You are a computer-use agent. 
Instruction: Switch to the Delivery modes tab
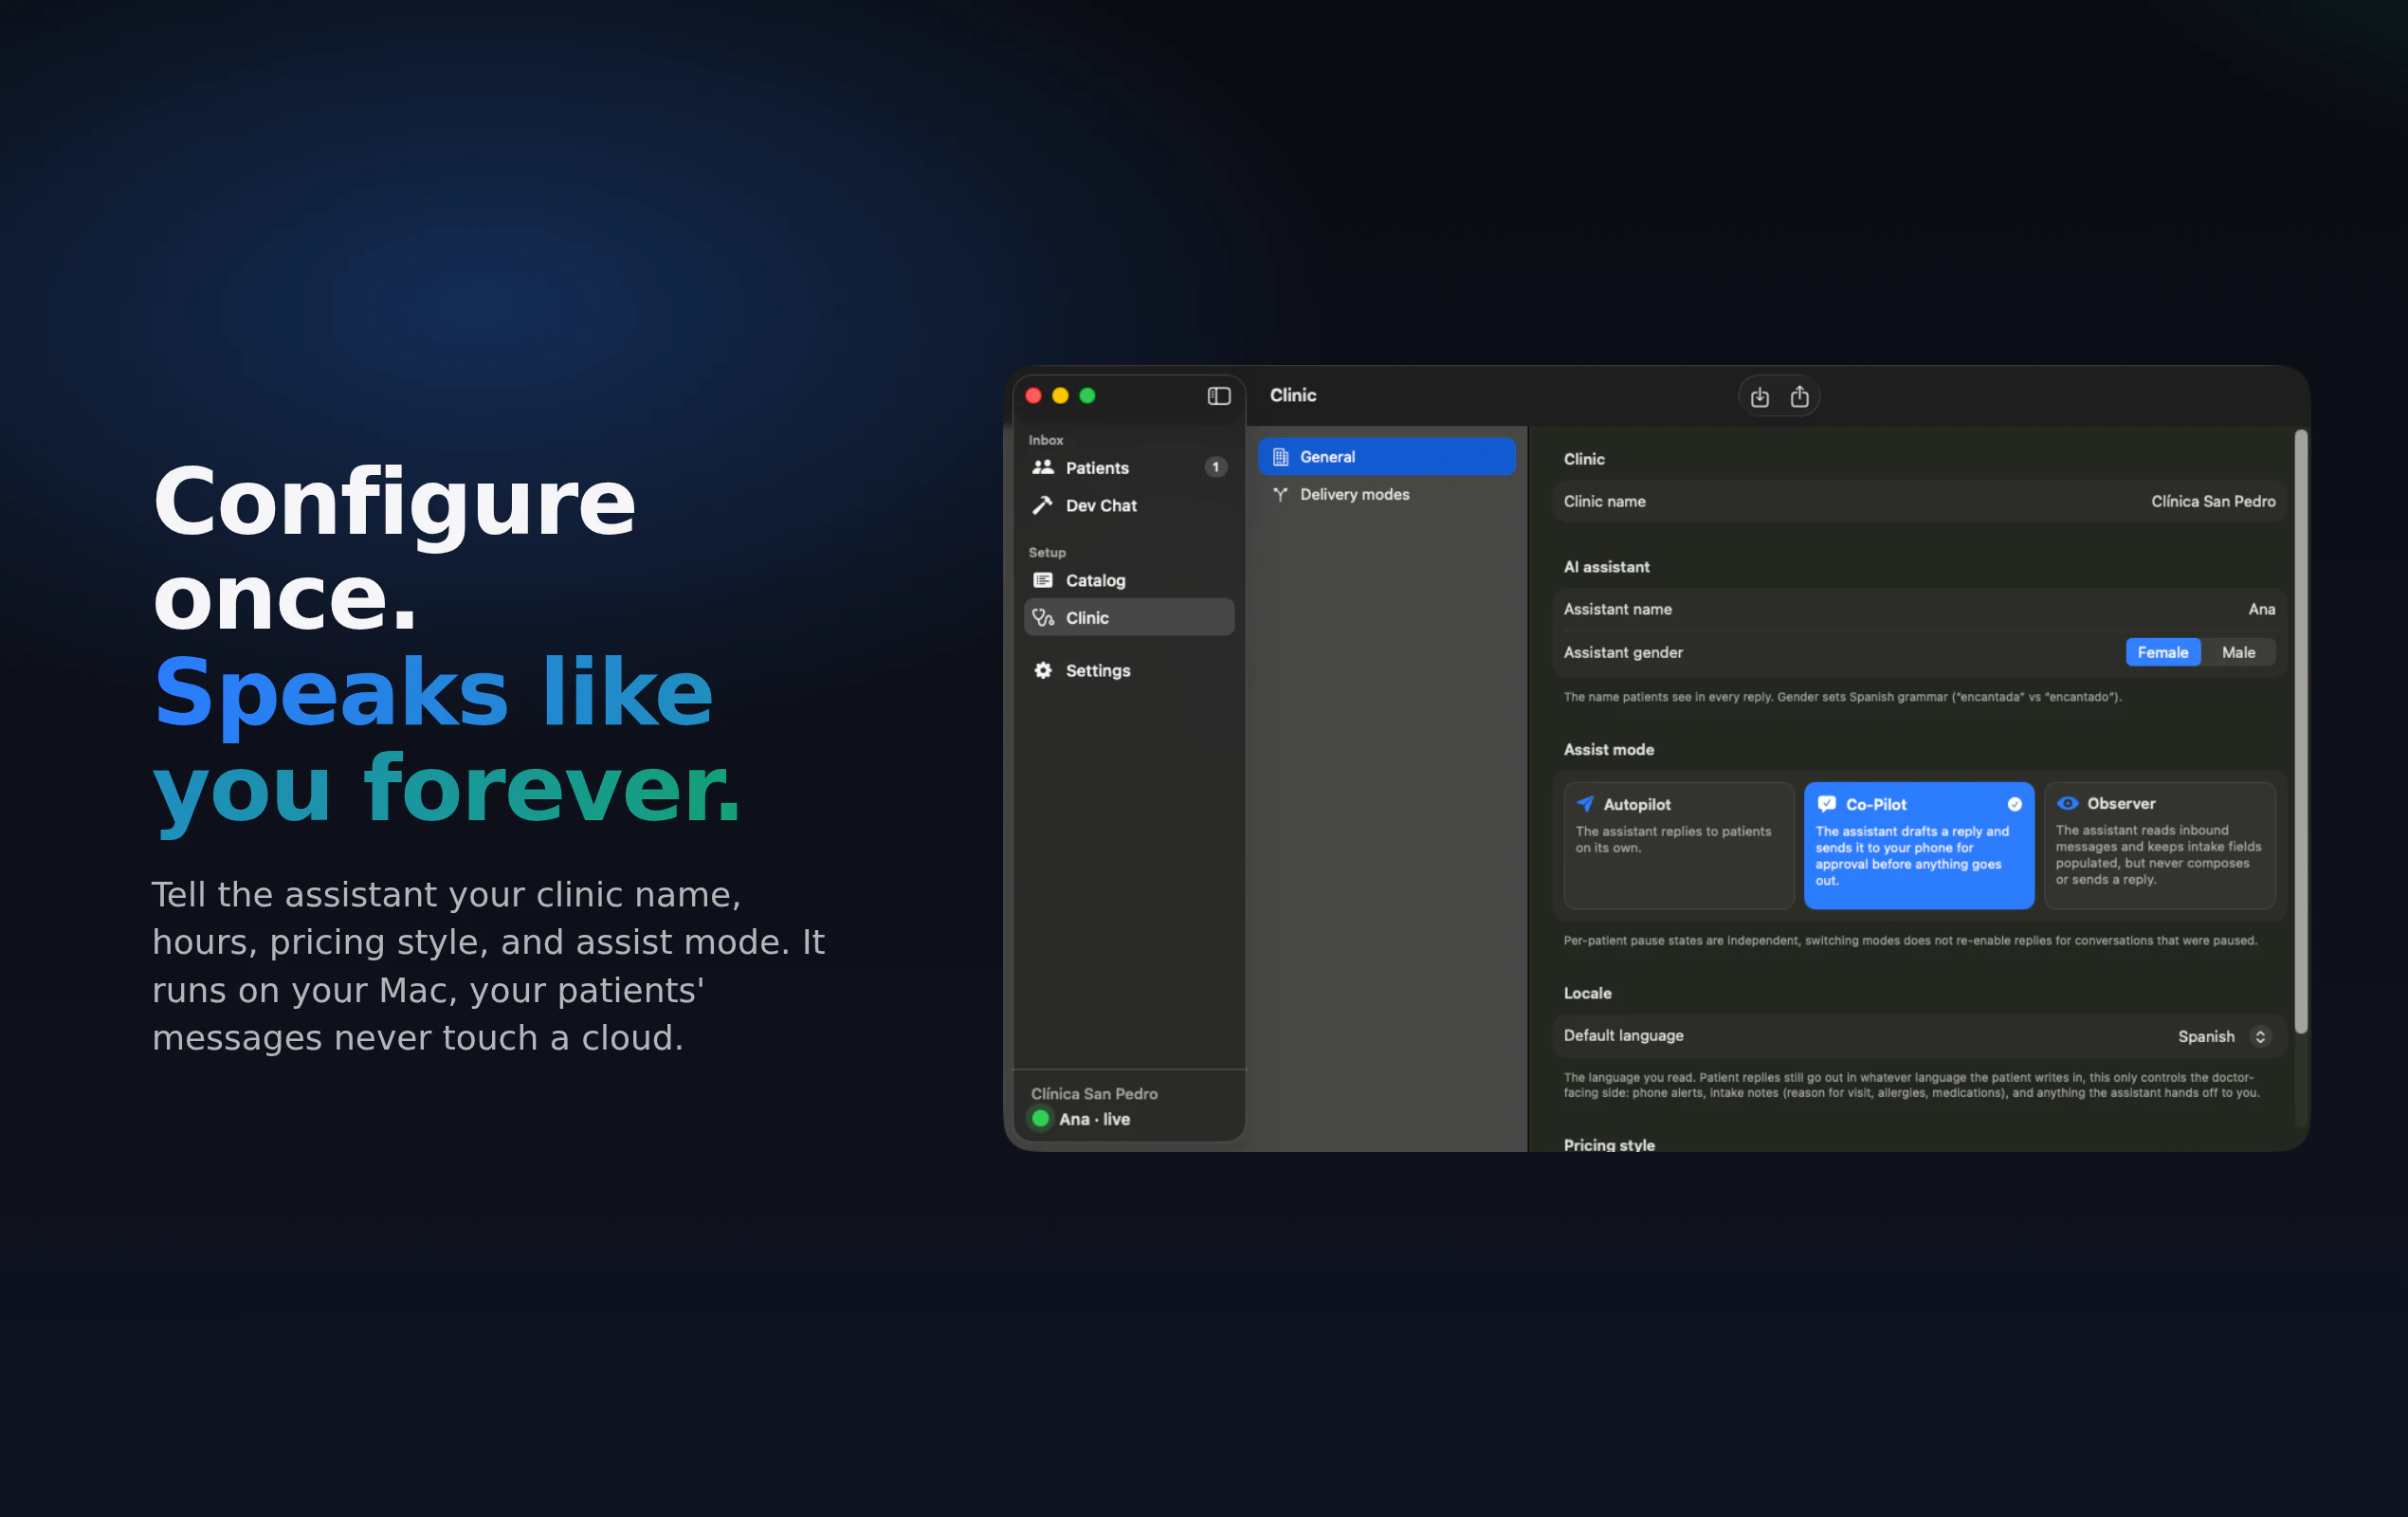[1354, 494]
